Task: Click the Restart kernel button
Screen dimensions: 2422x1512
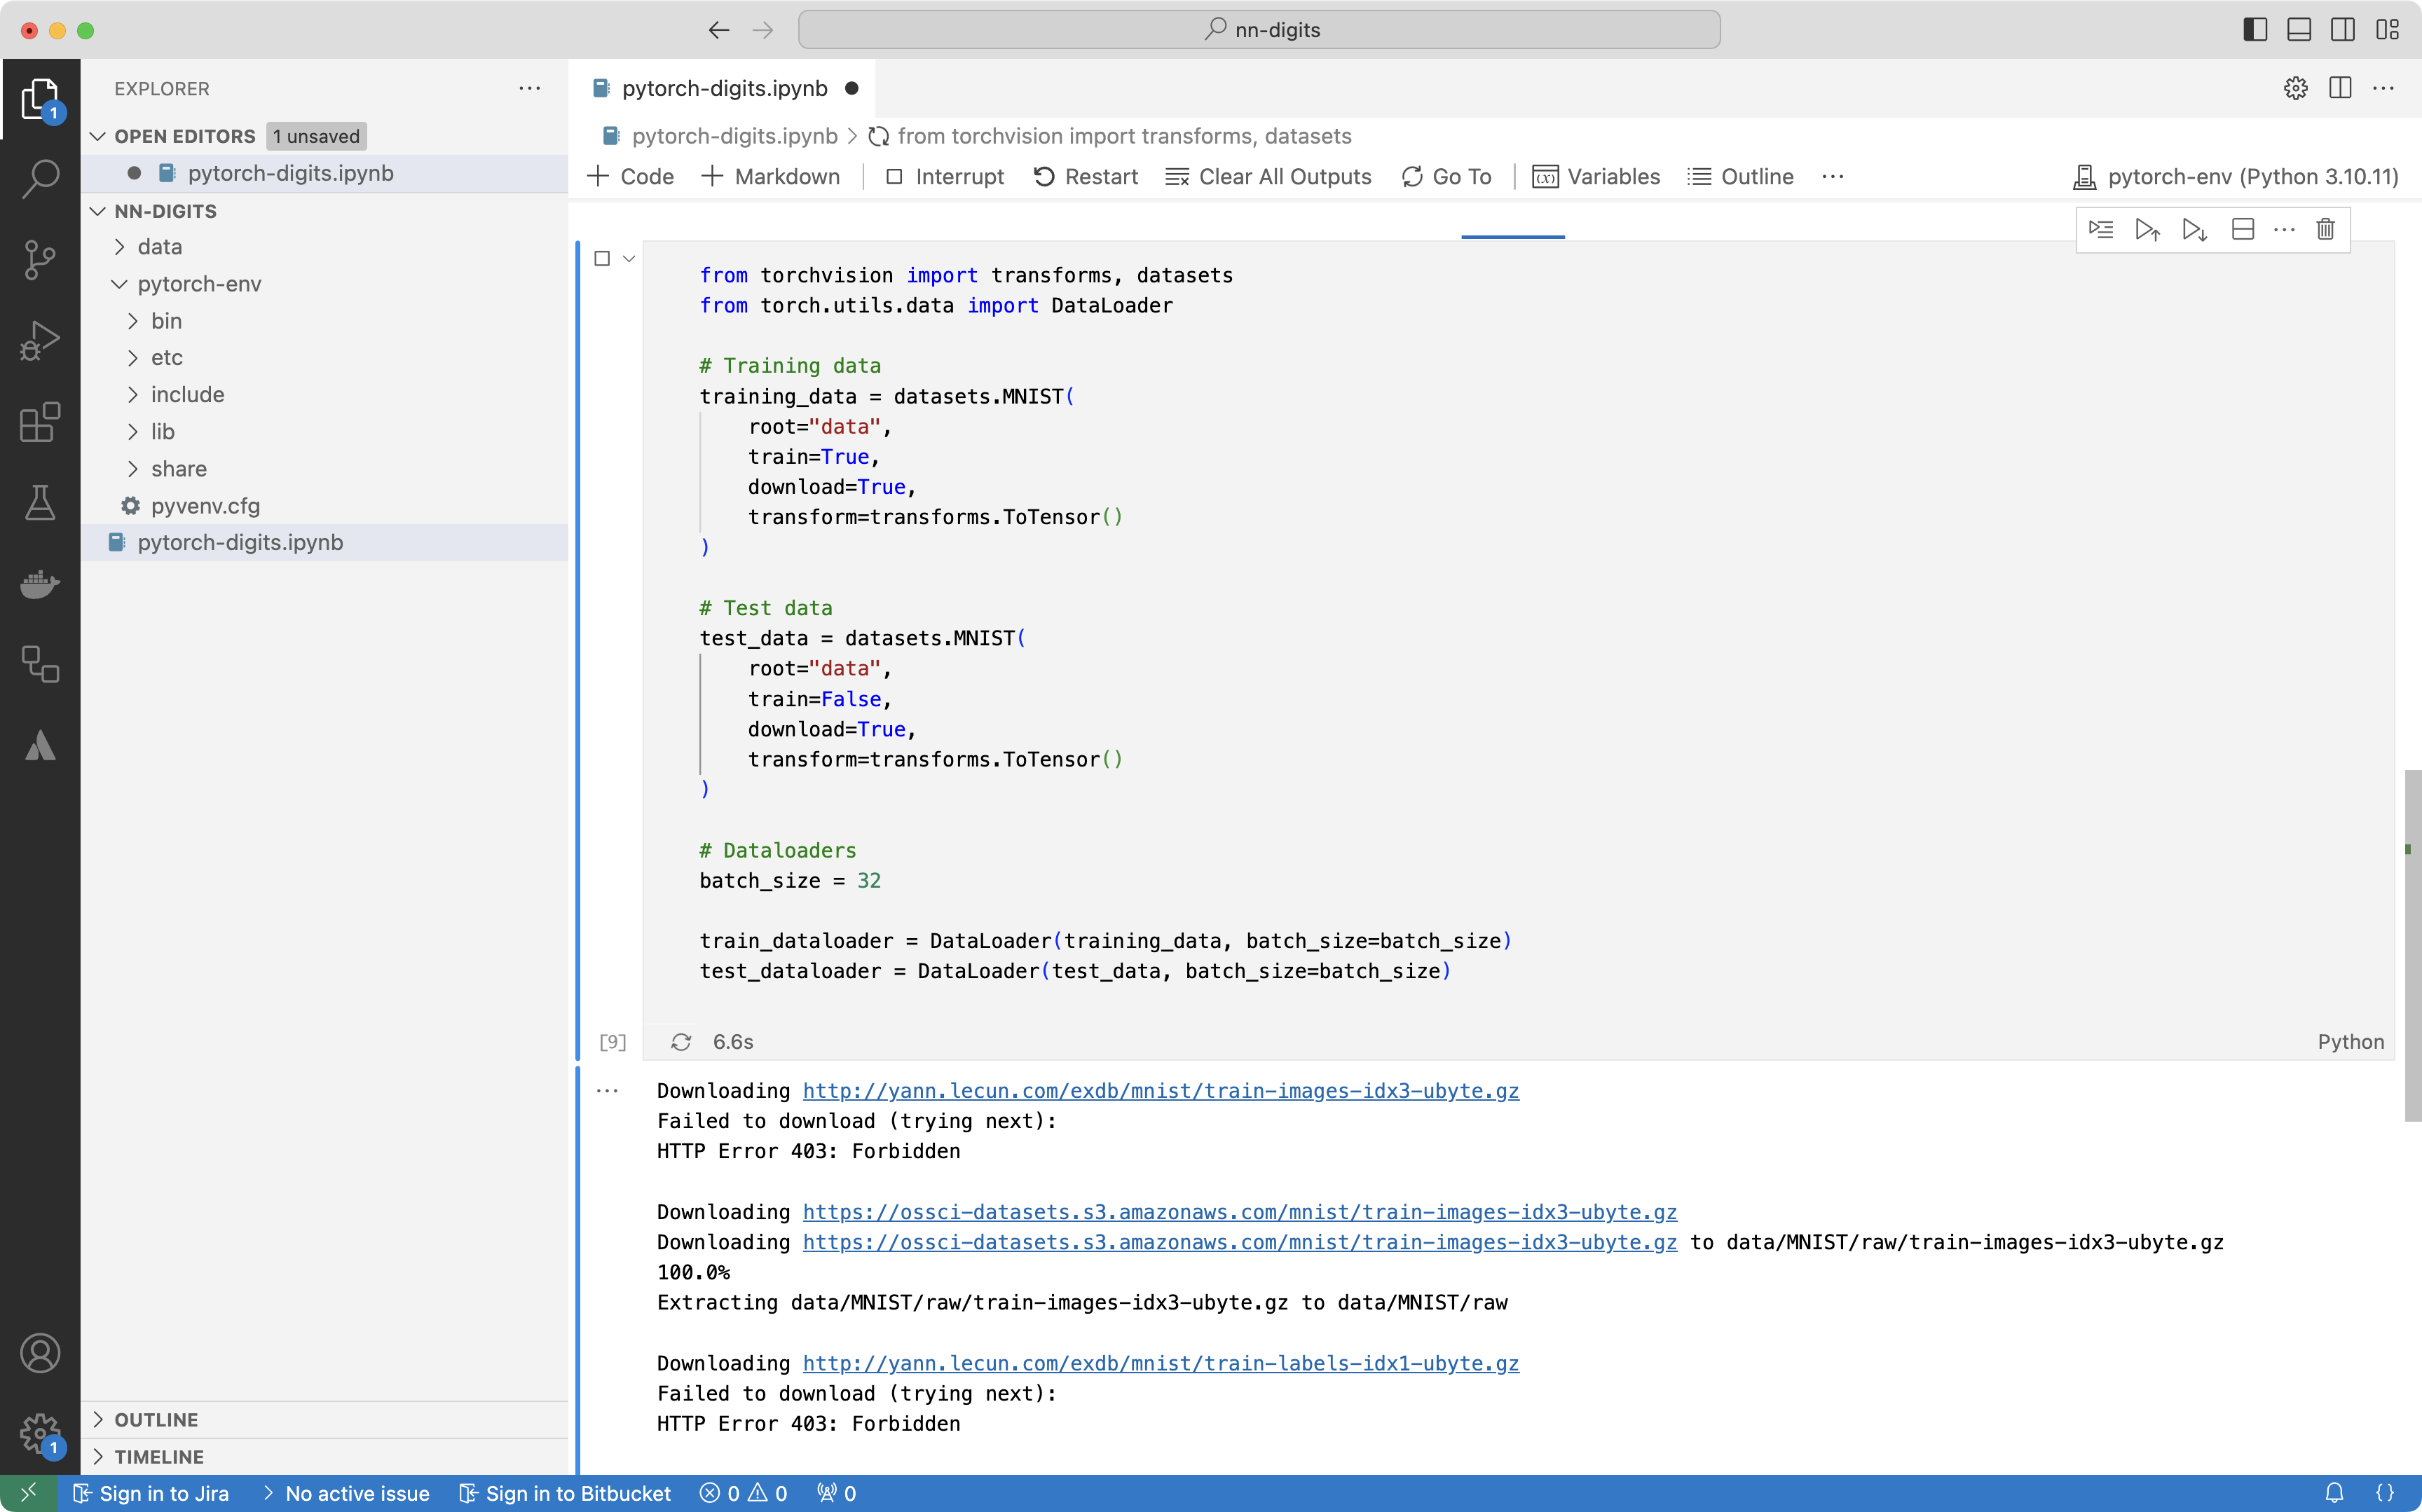Action: pyautogui.click(x=1083, y=174)
